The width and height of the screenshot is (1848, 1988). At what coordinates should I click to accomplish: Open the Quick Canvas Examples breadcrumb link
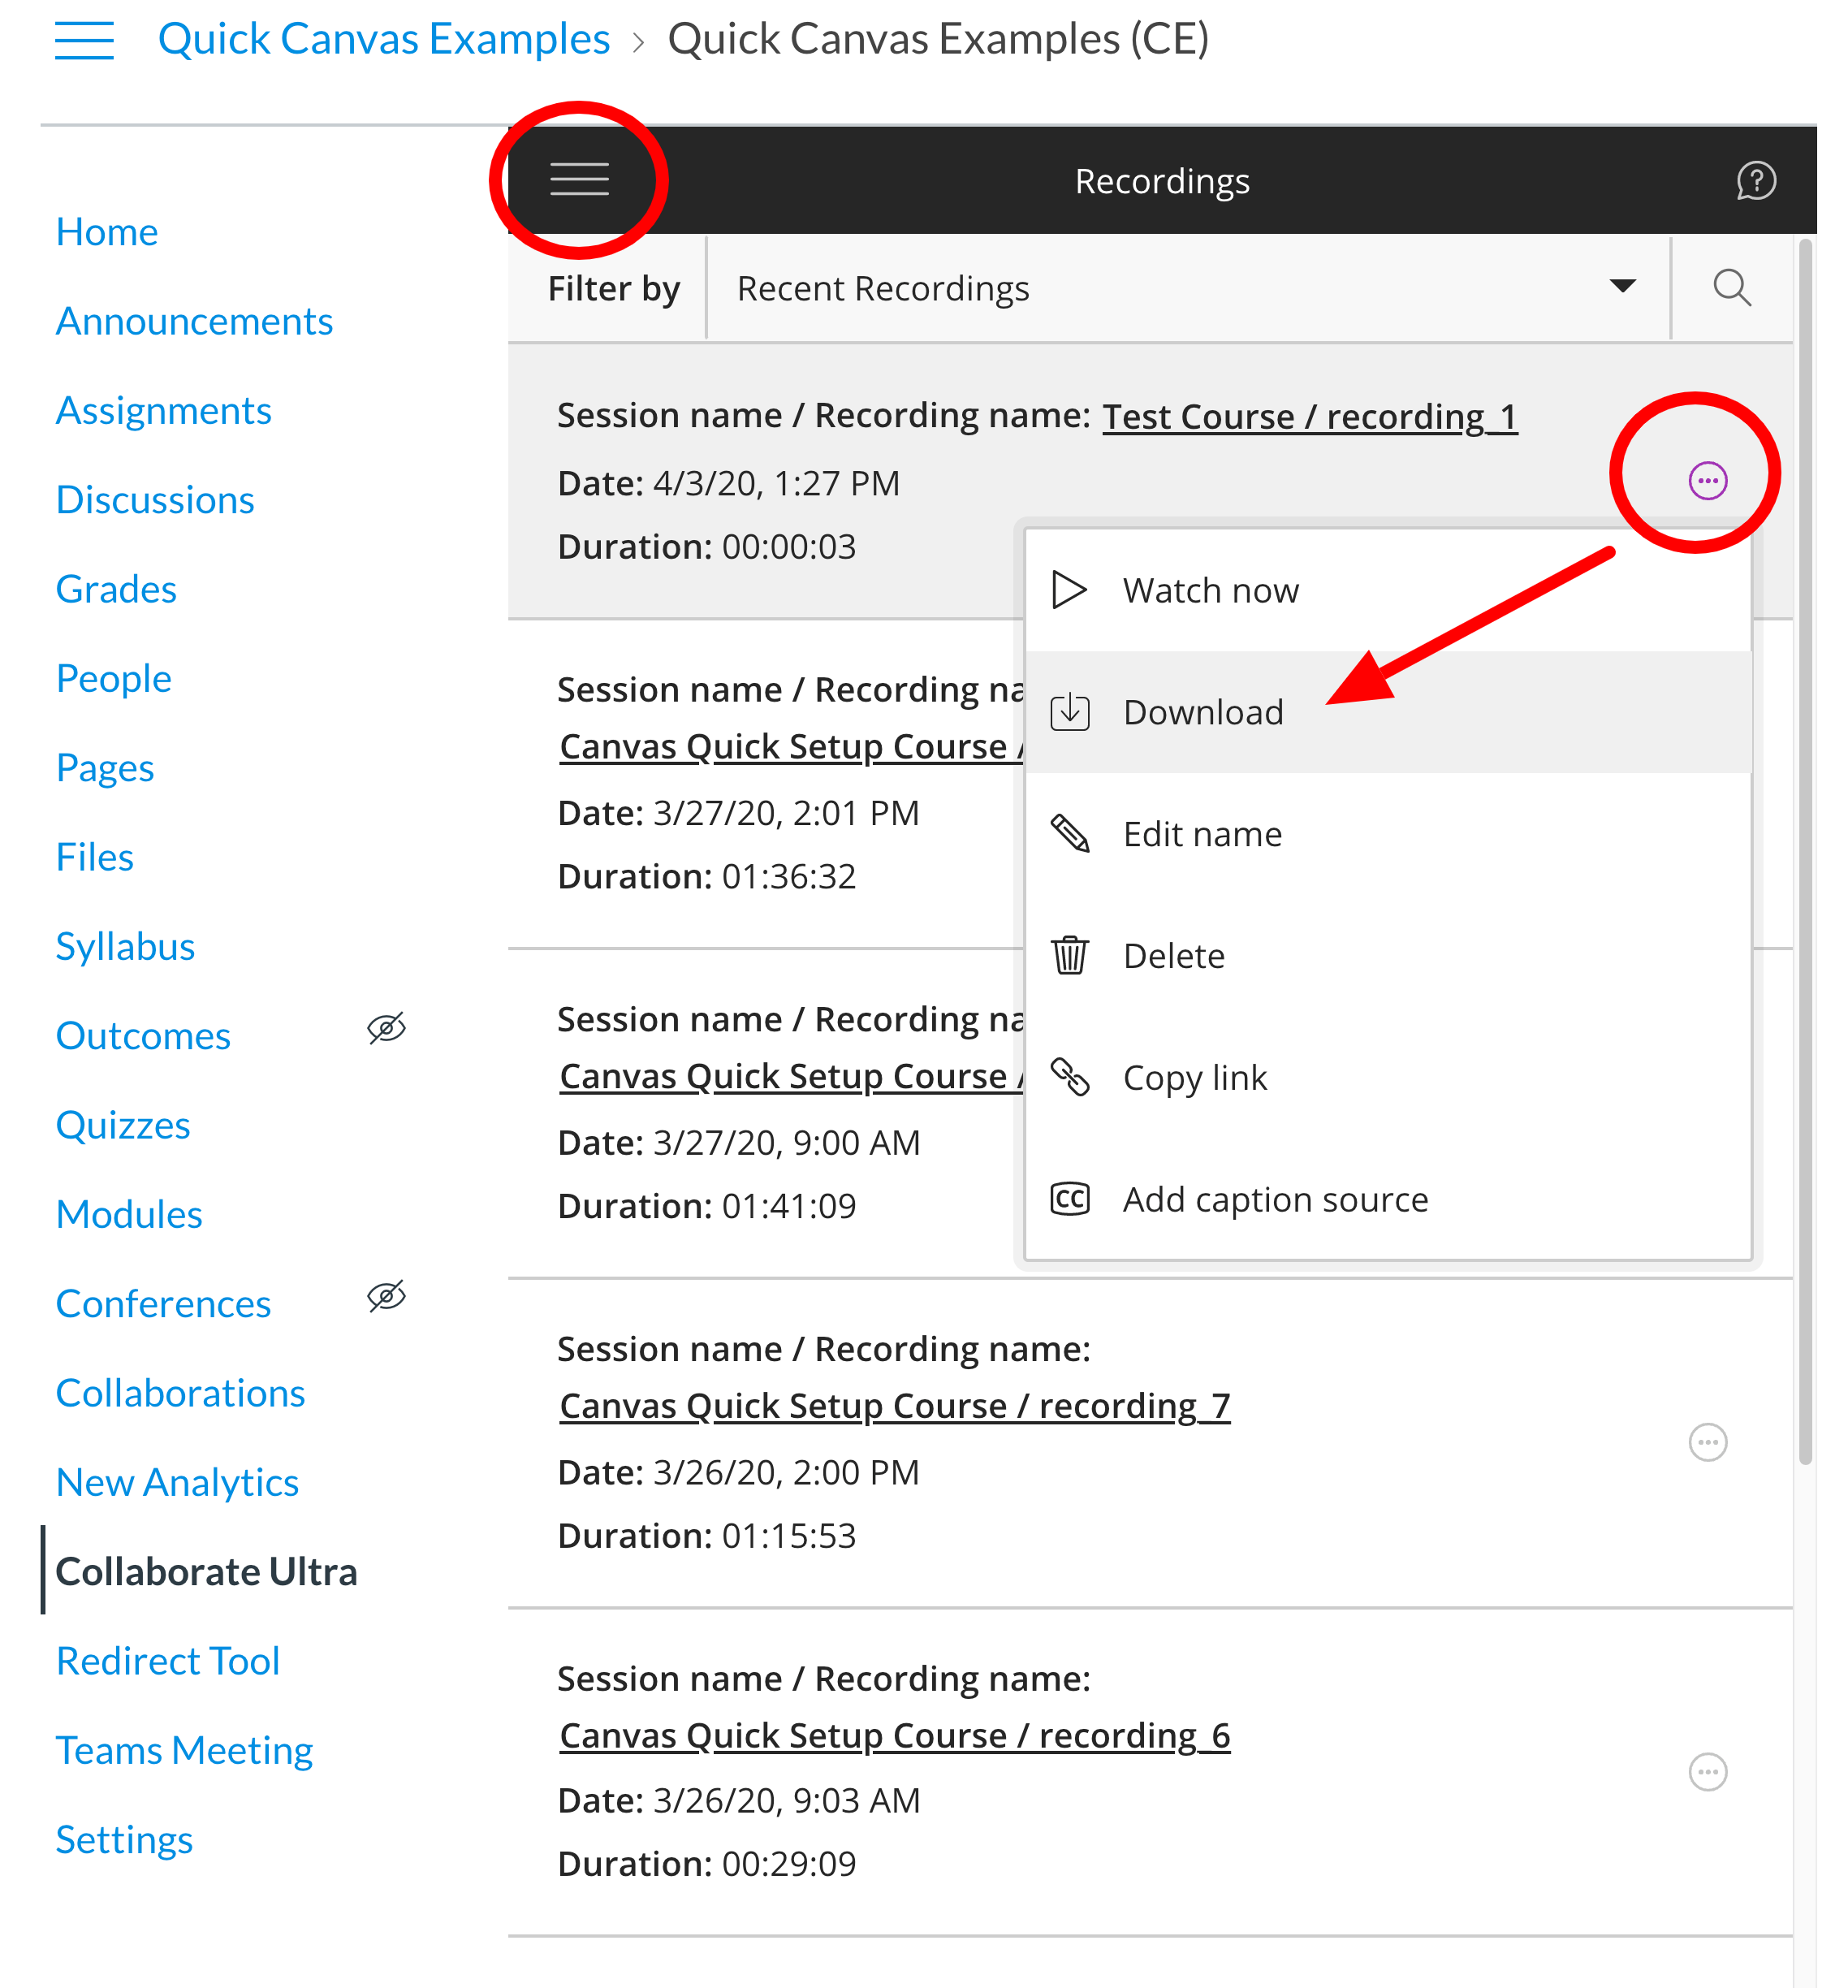[384, 40]
